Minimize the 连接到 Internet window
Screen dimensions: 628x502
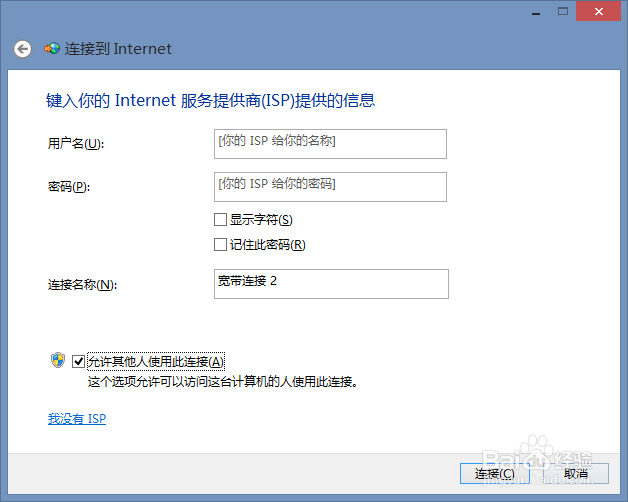click(536, 12)
